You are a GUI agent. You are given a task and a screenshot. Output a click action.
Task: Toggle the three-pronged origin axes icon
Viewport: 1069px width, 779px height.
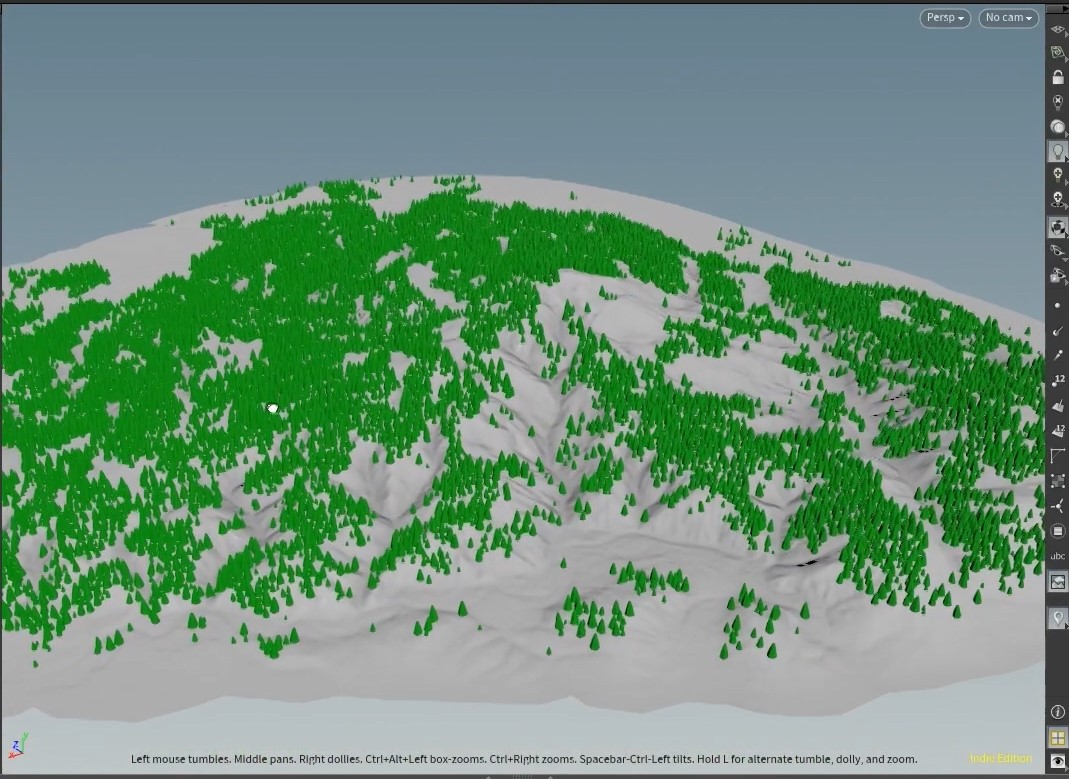(x=1057, y=506)
